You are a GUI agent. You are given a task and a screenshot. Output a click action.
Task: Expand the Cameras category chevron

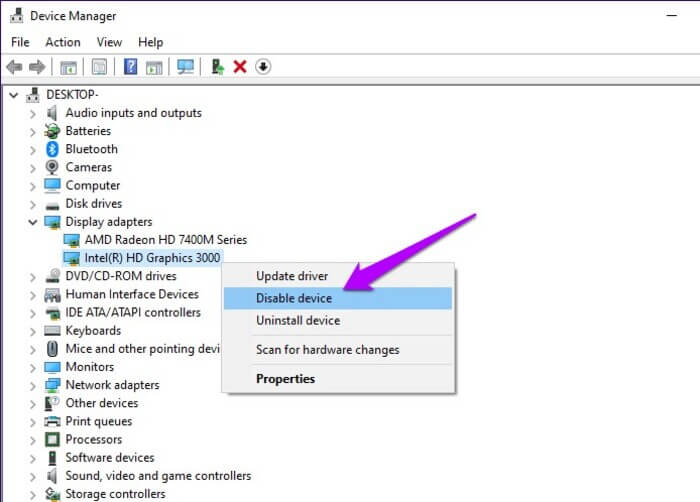tap(33, 168)
